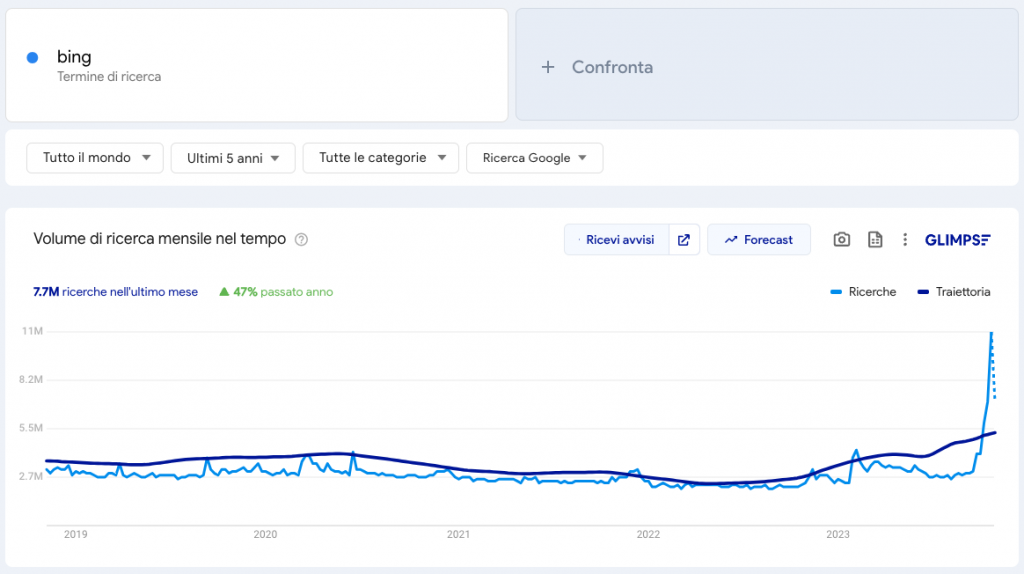Click the blue dot beside bing term
Viewport: 1024px width, 574px height.
tap(32, 58)
